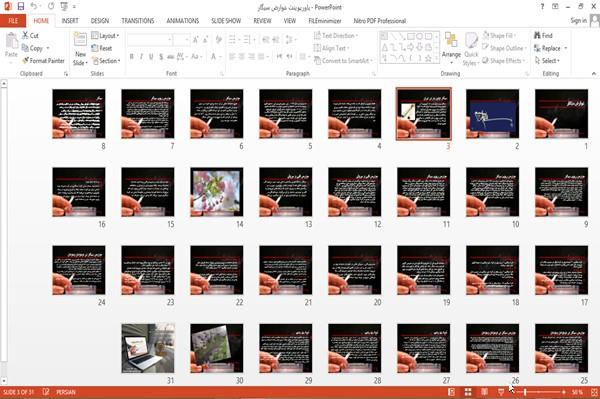The width and height of the screenshot is (600, 399).
Task: Click the Cut scissors icon
Action: (x=25, y=35)
